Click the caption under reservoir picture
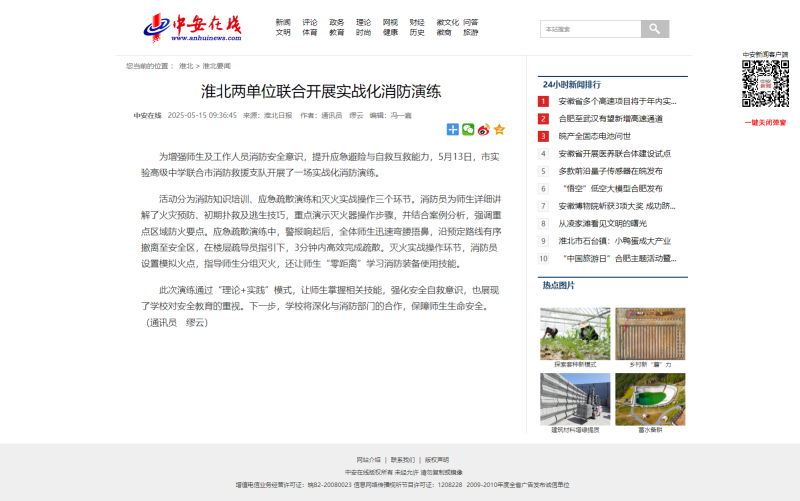This screenshot has width=800, height=501. [650, 430]
